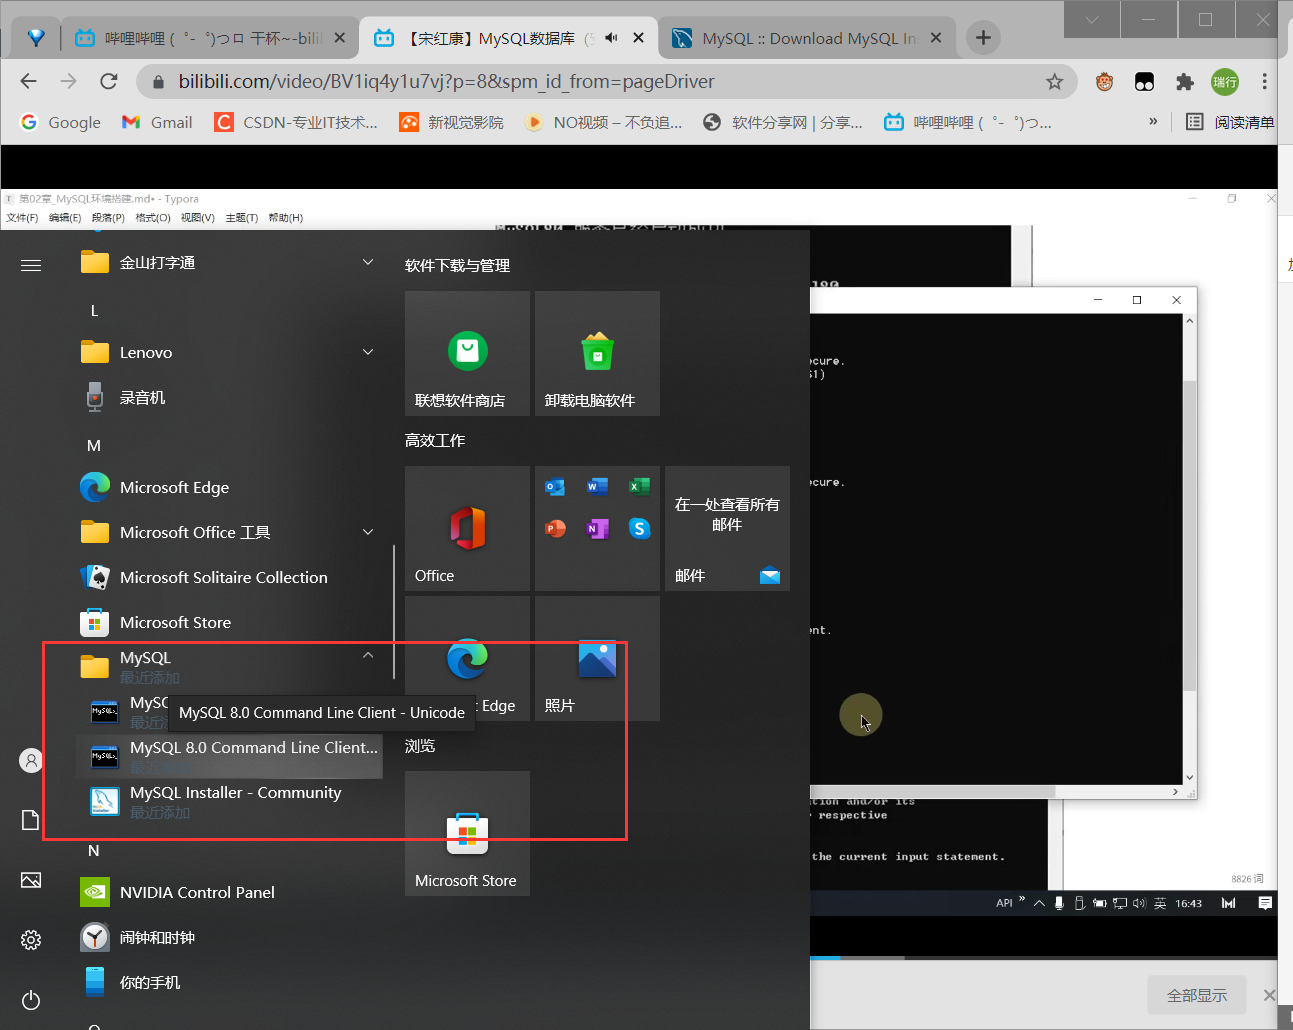Viewport: 1293px width, 1030px height.
Task: Open OneNote in Office apps tile
Action: pyautogui.click(x=598, y=528)
